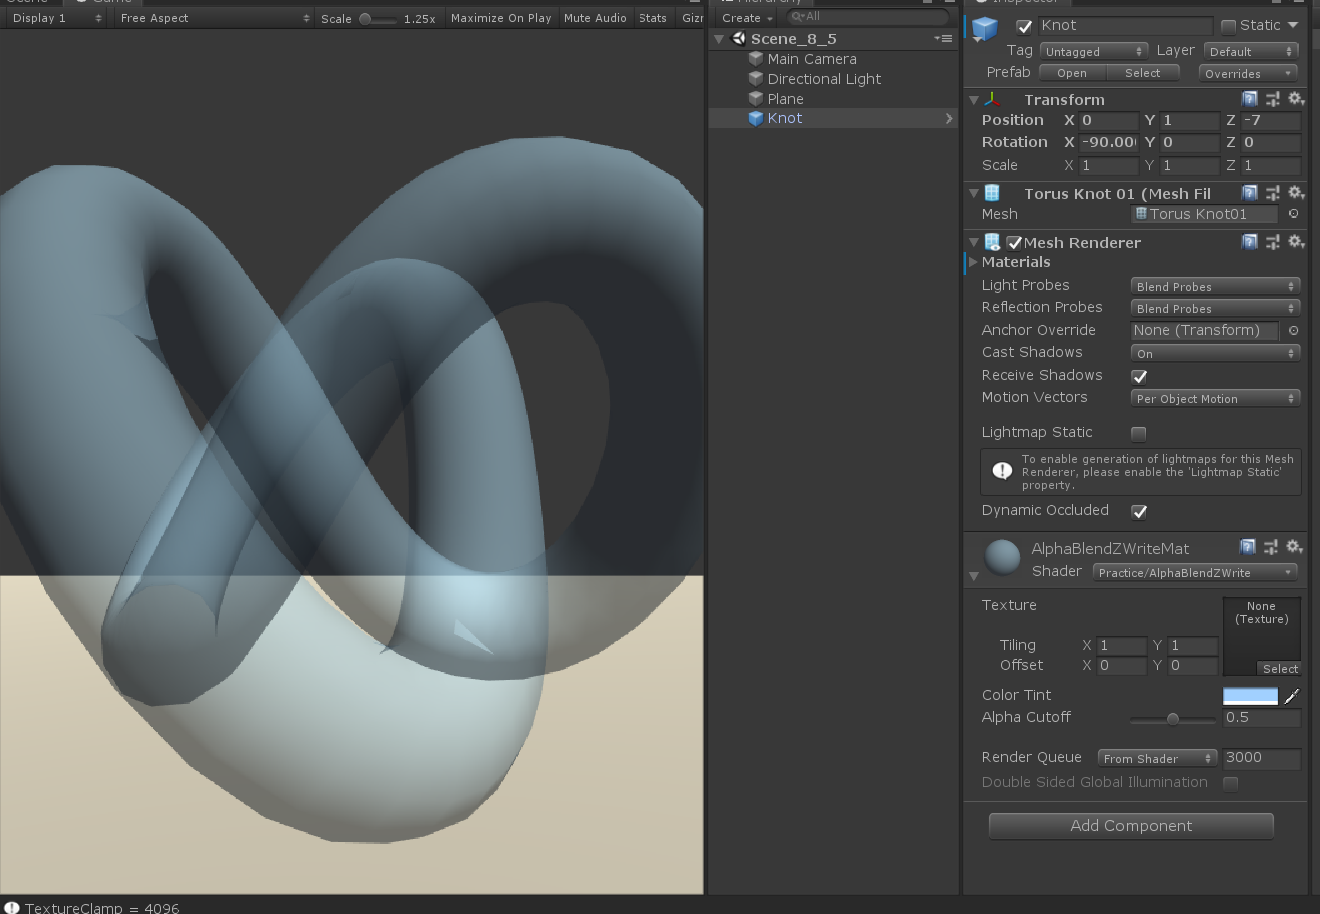Toggle Double Sided Global Illumination checkbox
This screenshot has height=914, width=1320.
pyautogui.click(x=1231, y=783)
